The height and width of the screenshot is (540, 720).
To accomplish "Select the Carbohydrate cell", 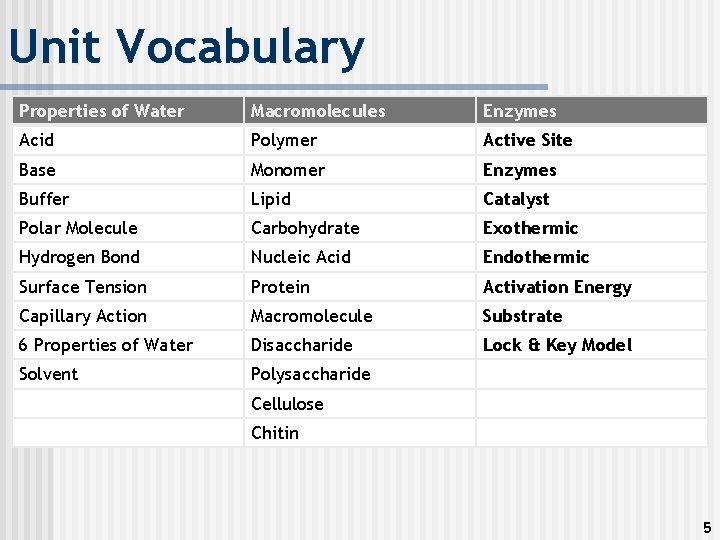I will coord(305,228).
